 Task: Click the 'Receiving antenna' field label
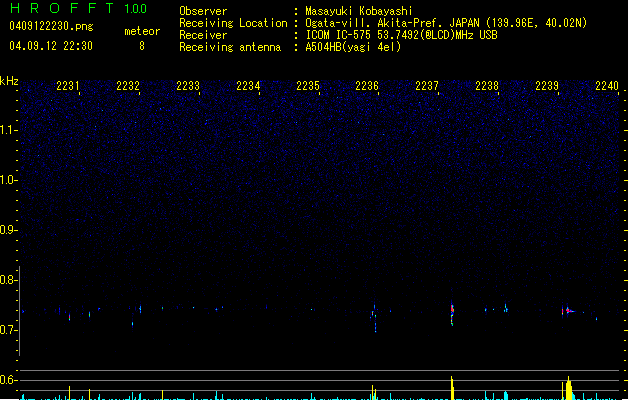pos(230,47)
